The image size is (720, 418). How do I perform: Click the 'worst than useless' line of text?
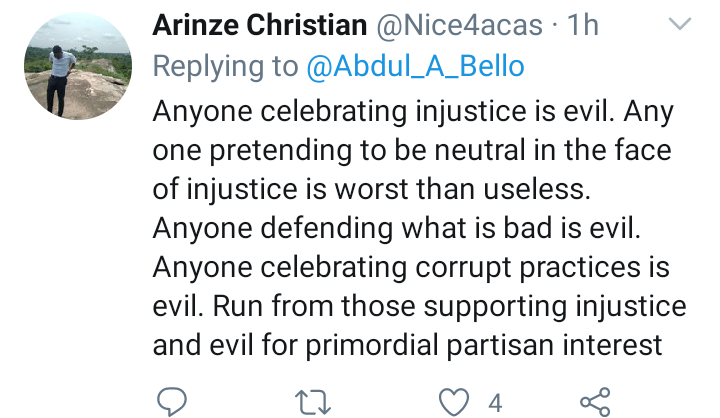462,189
